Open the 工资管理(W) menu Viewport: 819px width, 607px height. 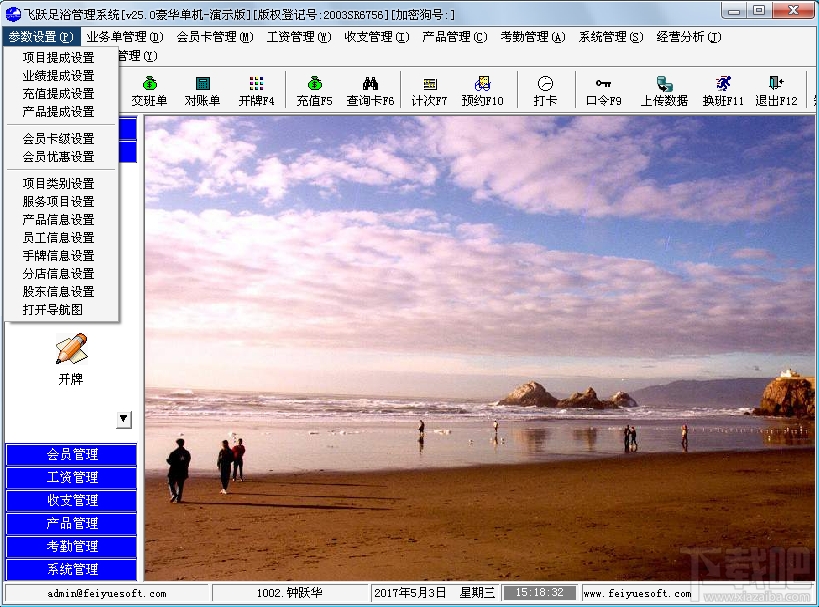coord(299,37)
